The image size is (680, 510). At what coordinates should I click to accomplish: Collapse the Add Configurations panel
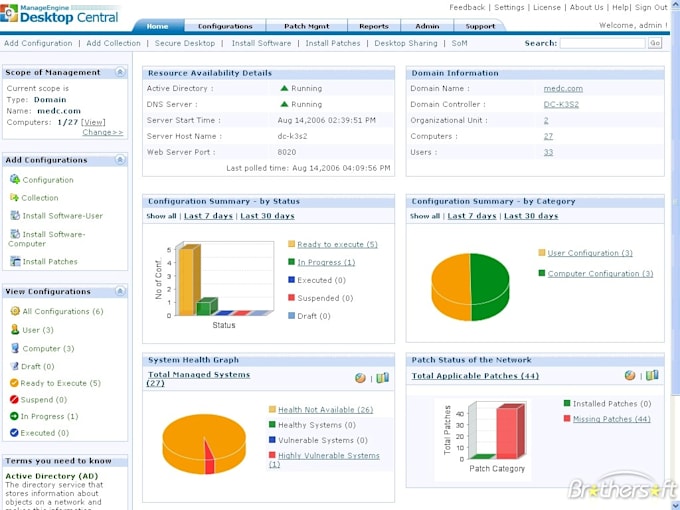pyautogui.click(x=120, y=160)
